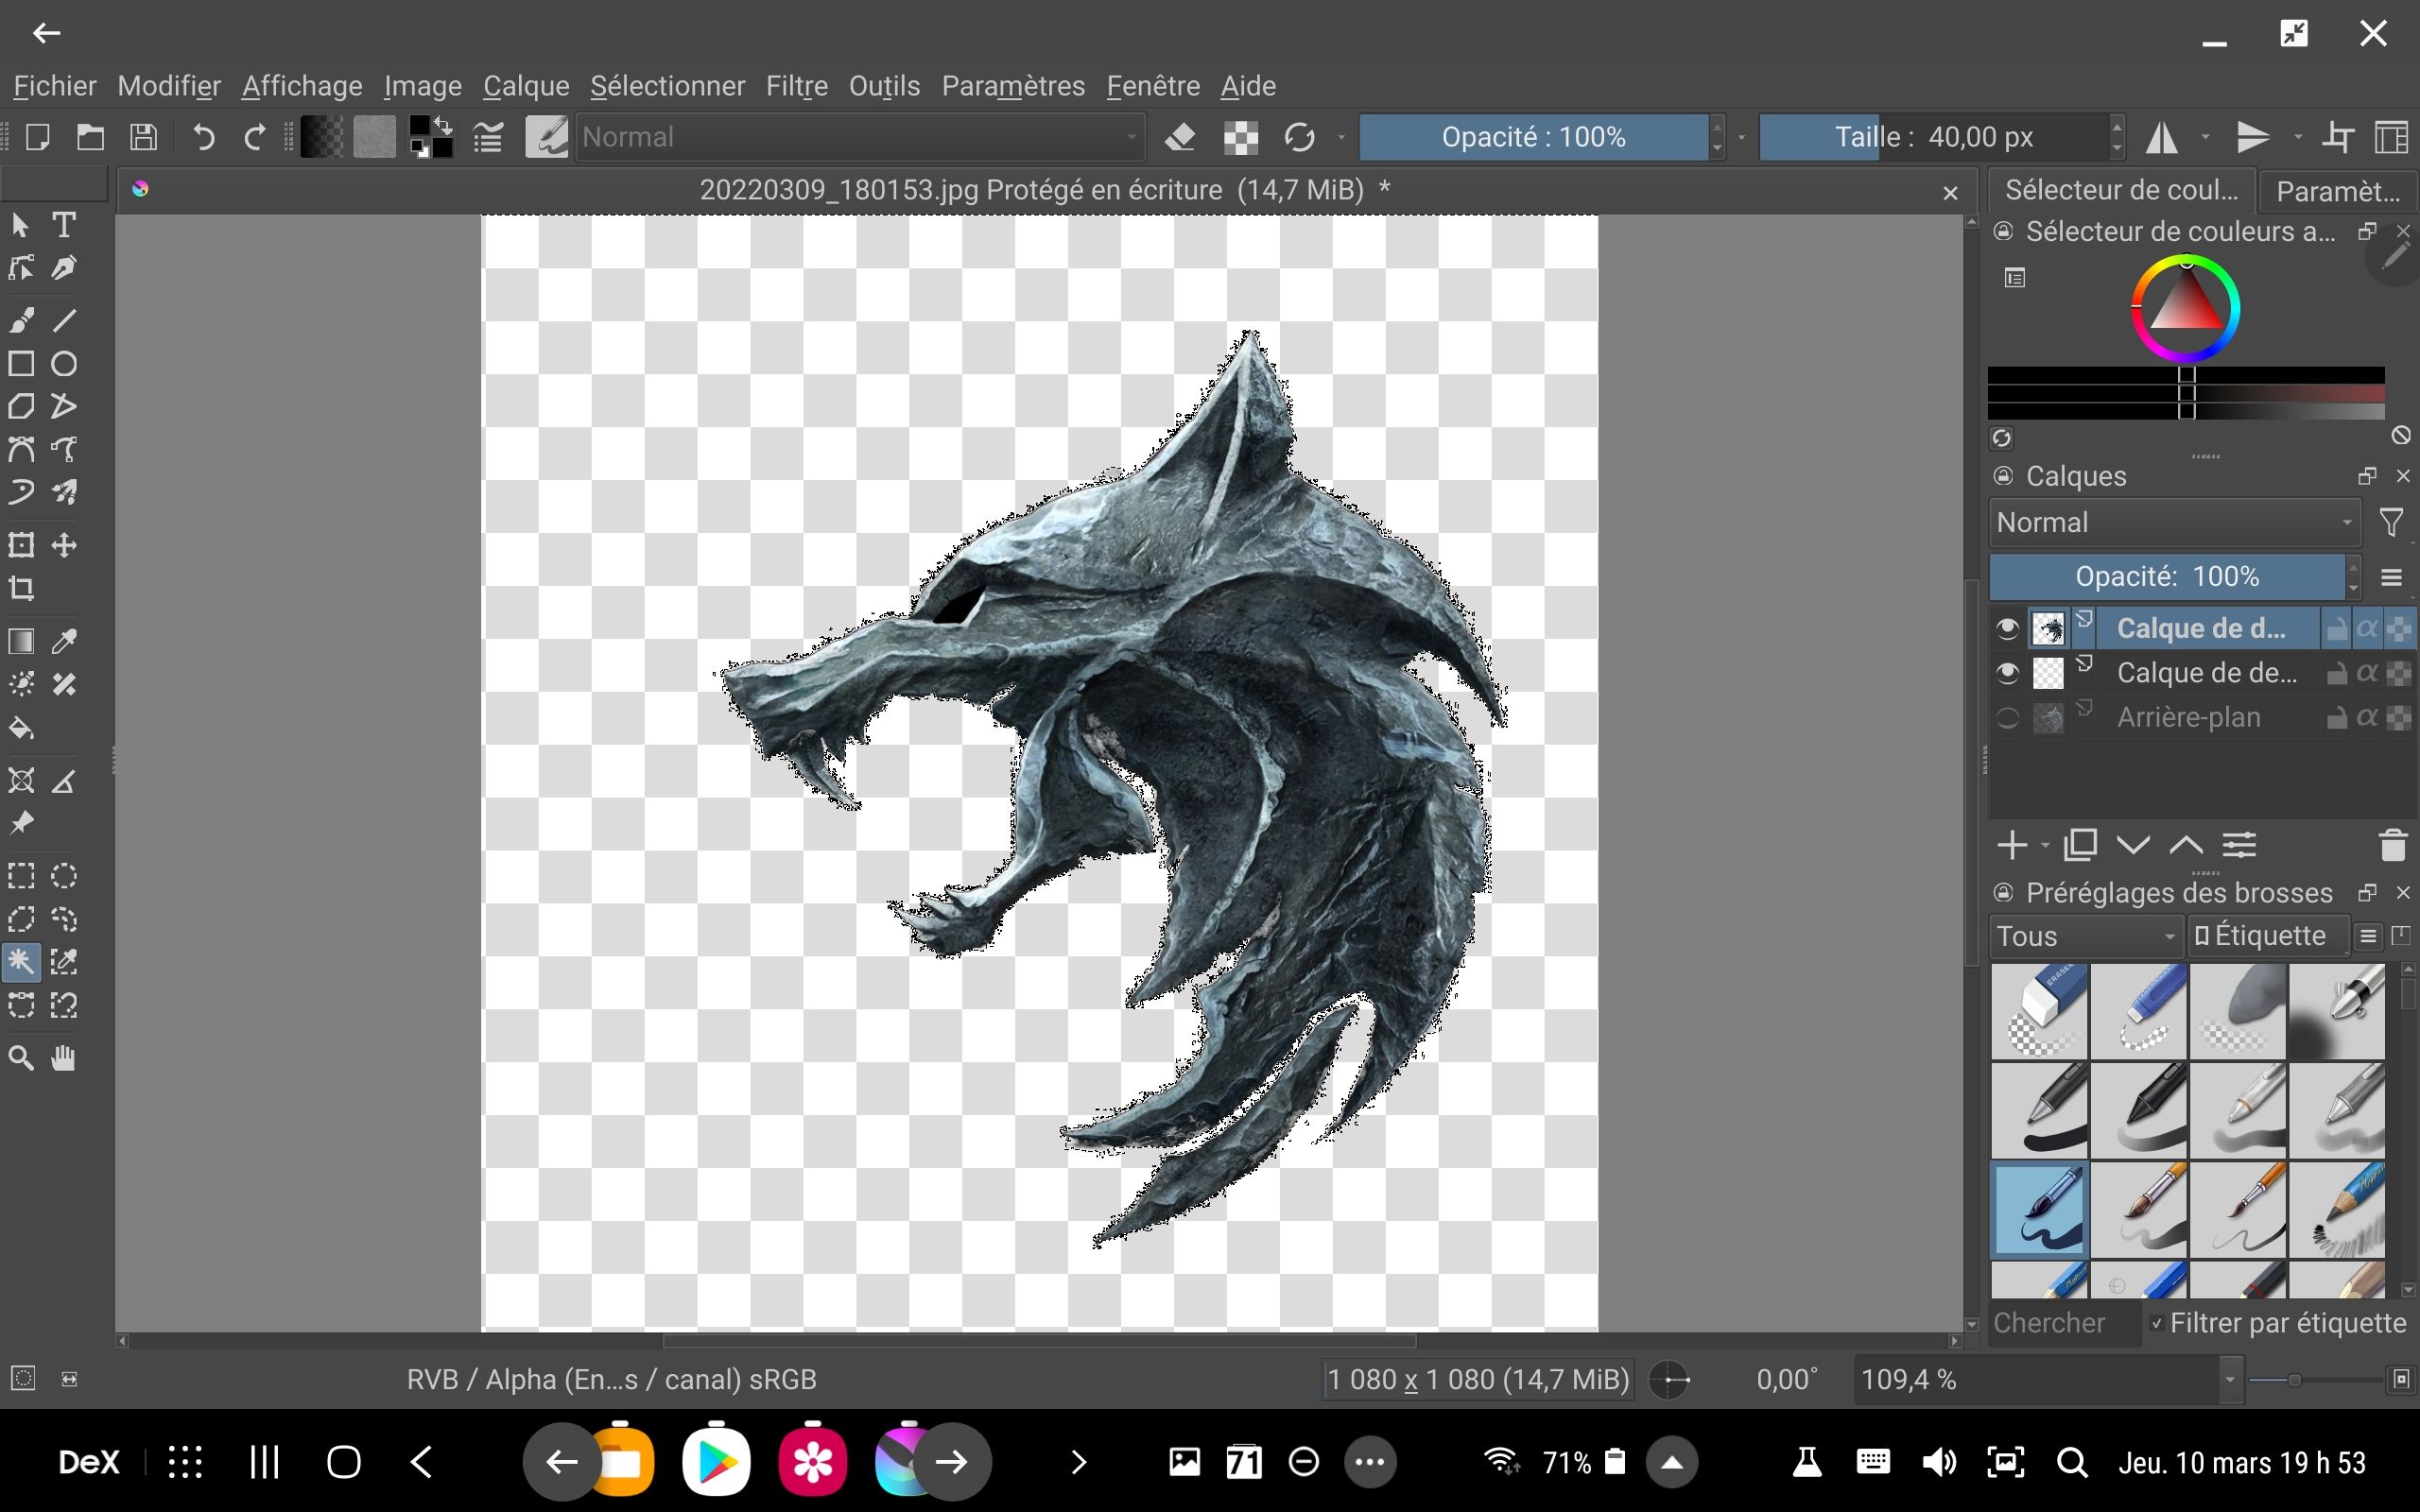Choose the Fill tool
The width and height of the screenshot is (2420, 1512).
pyautogui.click(x=20, y=728)
